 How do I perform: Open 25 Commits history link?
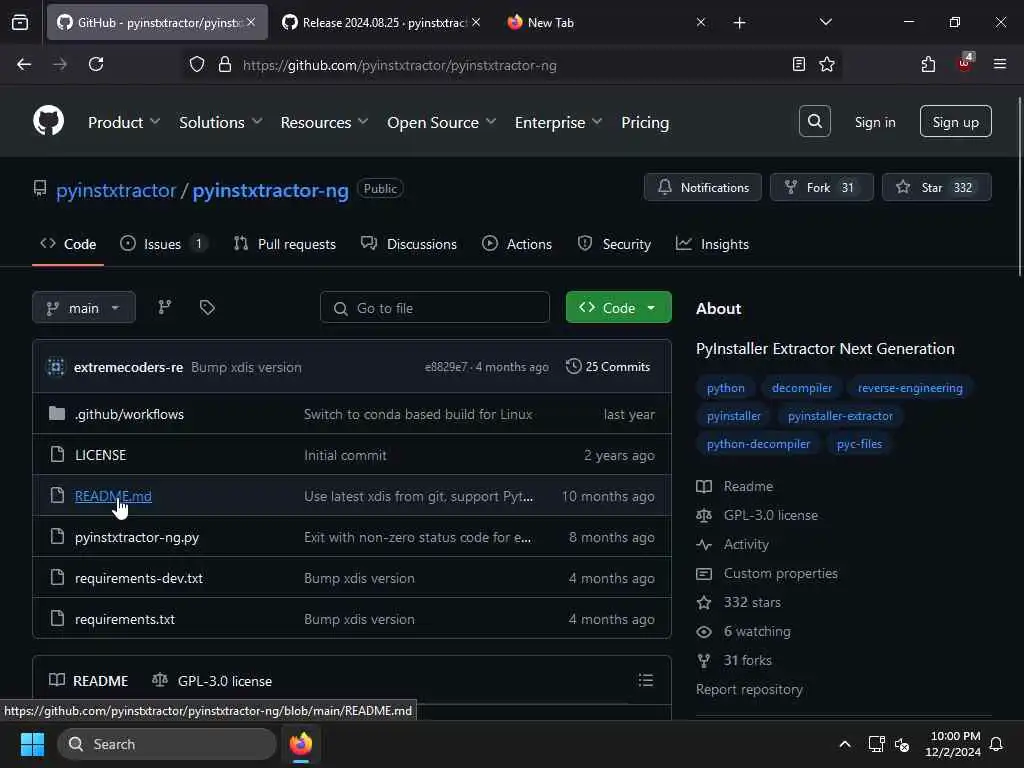(x=608, y=366)
